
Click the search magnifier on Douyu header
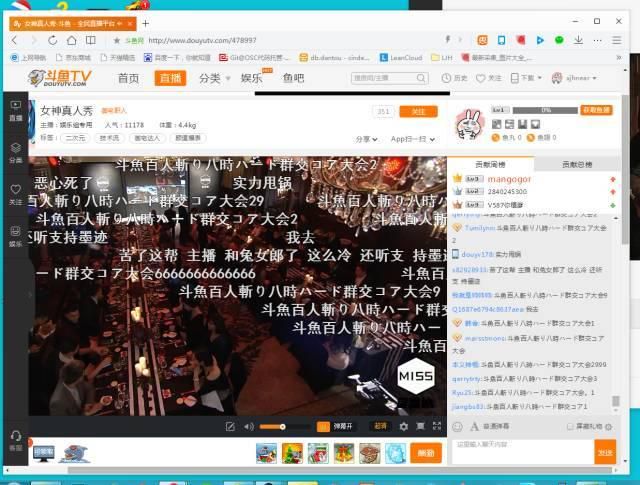421,78
